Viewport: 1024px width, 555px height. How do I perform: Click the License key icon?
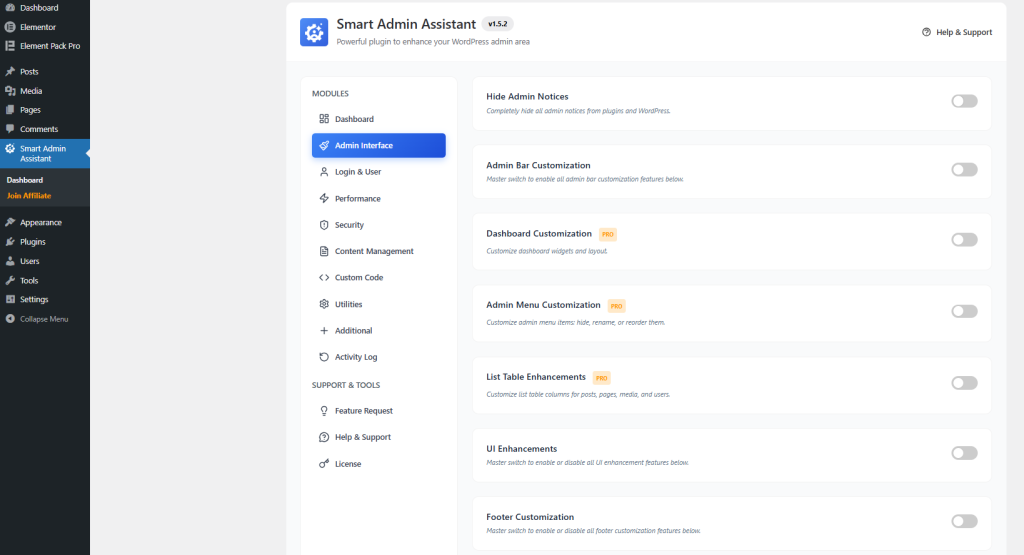coord(324,464)
